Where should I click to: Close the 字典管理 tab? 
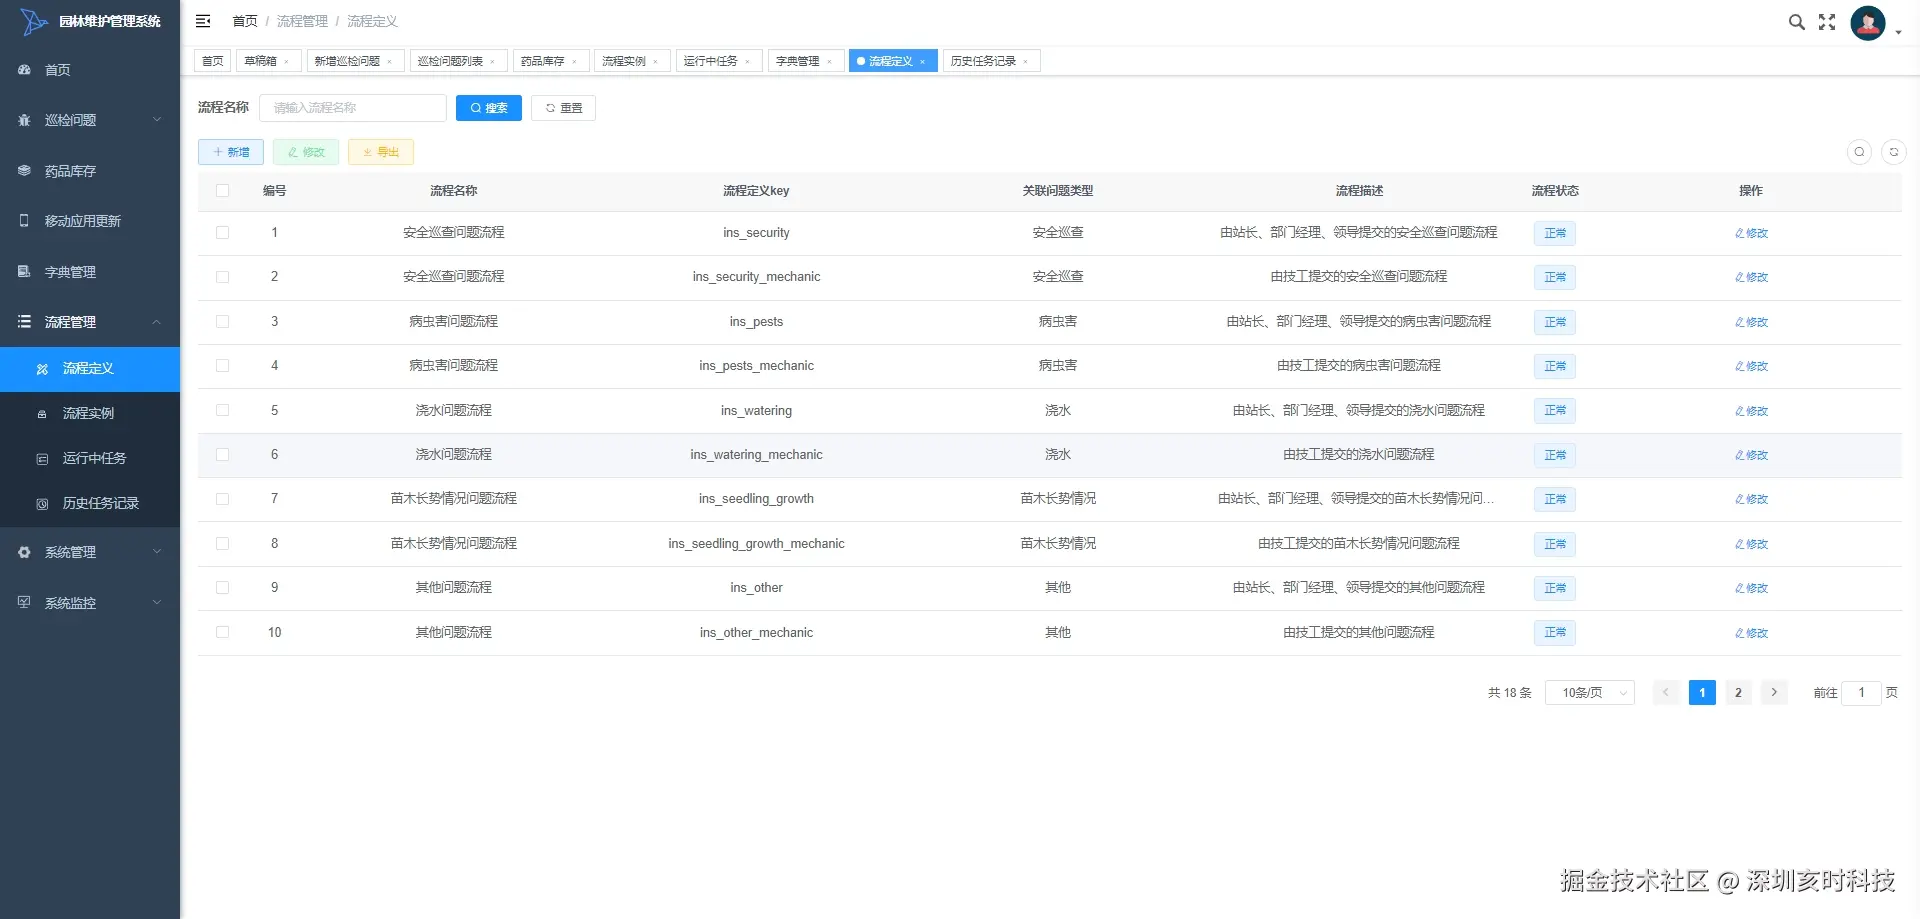coord(829,62)
